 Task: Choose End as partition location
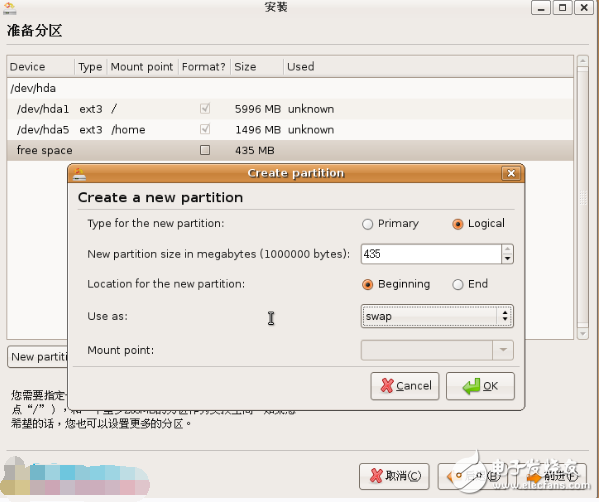pos(457,285)
